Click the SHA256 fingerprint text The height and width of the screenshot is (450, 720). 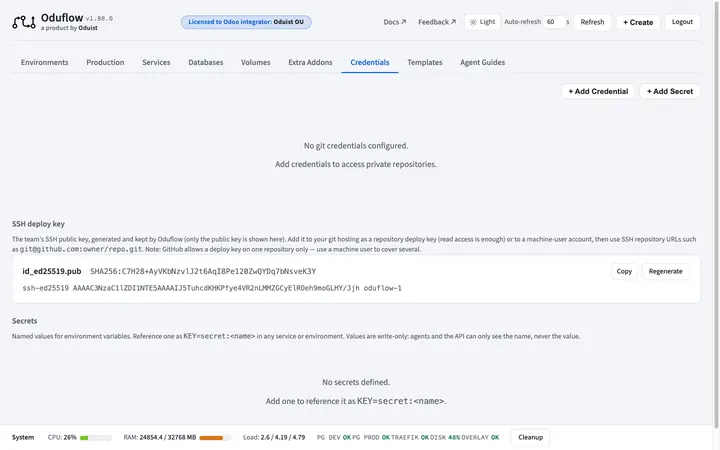pos(203,271)
